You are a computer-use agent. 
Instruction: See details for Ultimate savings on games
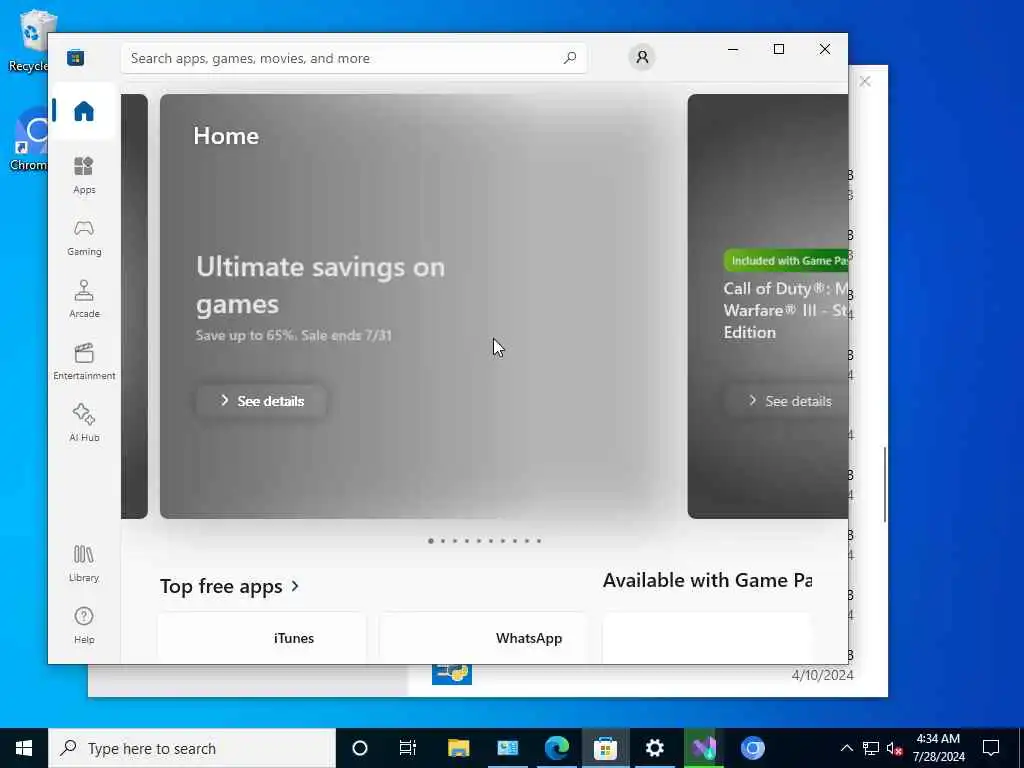[261, 401]
